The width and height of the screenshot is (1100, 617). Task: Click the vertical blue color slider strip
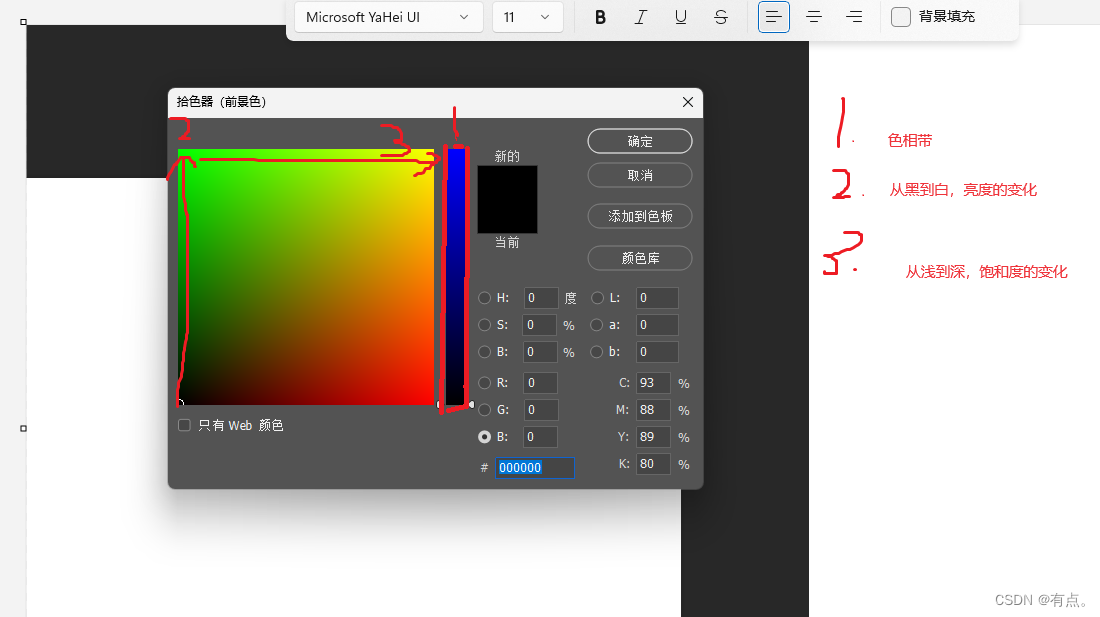pyautogui.click(x=456, y=277)
